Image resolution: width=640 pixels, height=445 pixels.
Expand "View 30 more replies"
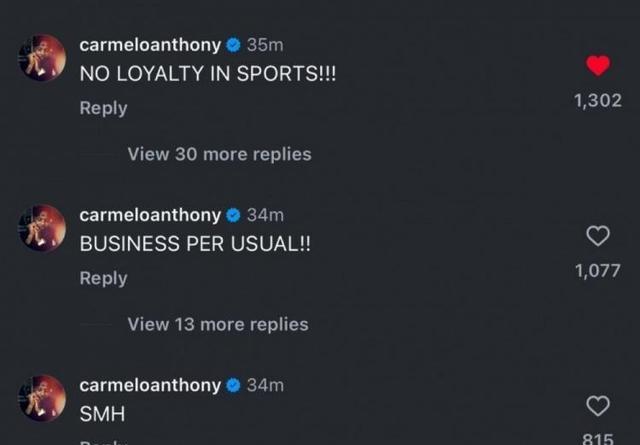point(219,154)
